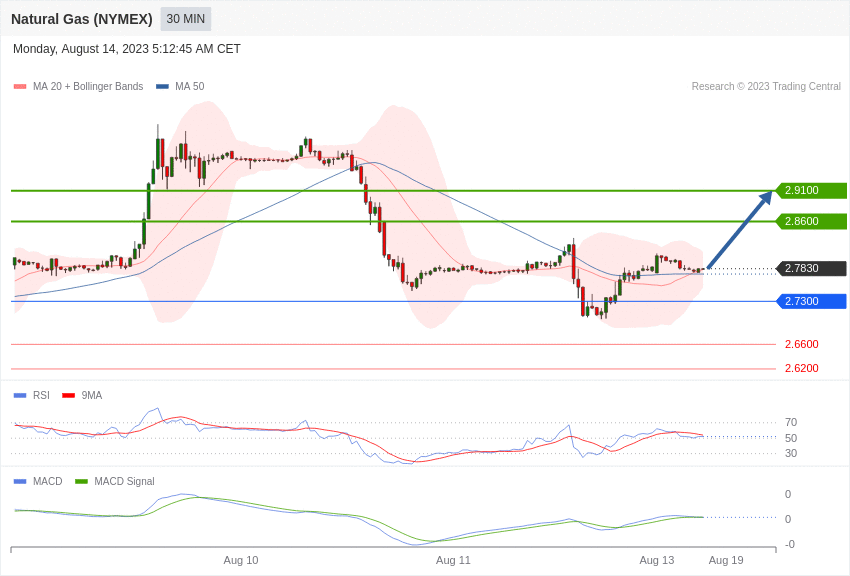This screenshot has width=850, height=576.
Task: Click the Aug 10 date marker
Action: pos(241,560)
